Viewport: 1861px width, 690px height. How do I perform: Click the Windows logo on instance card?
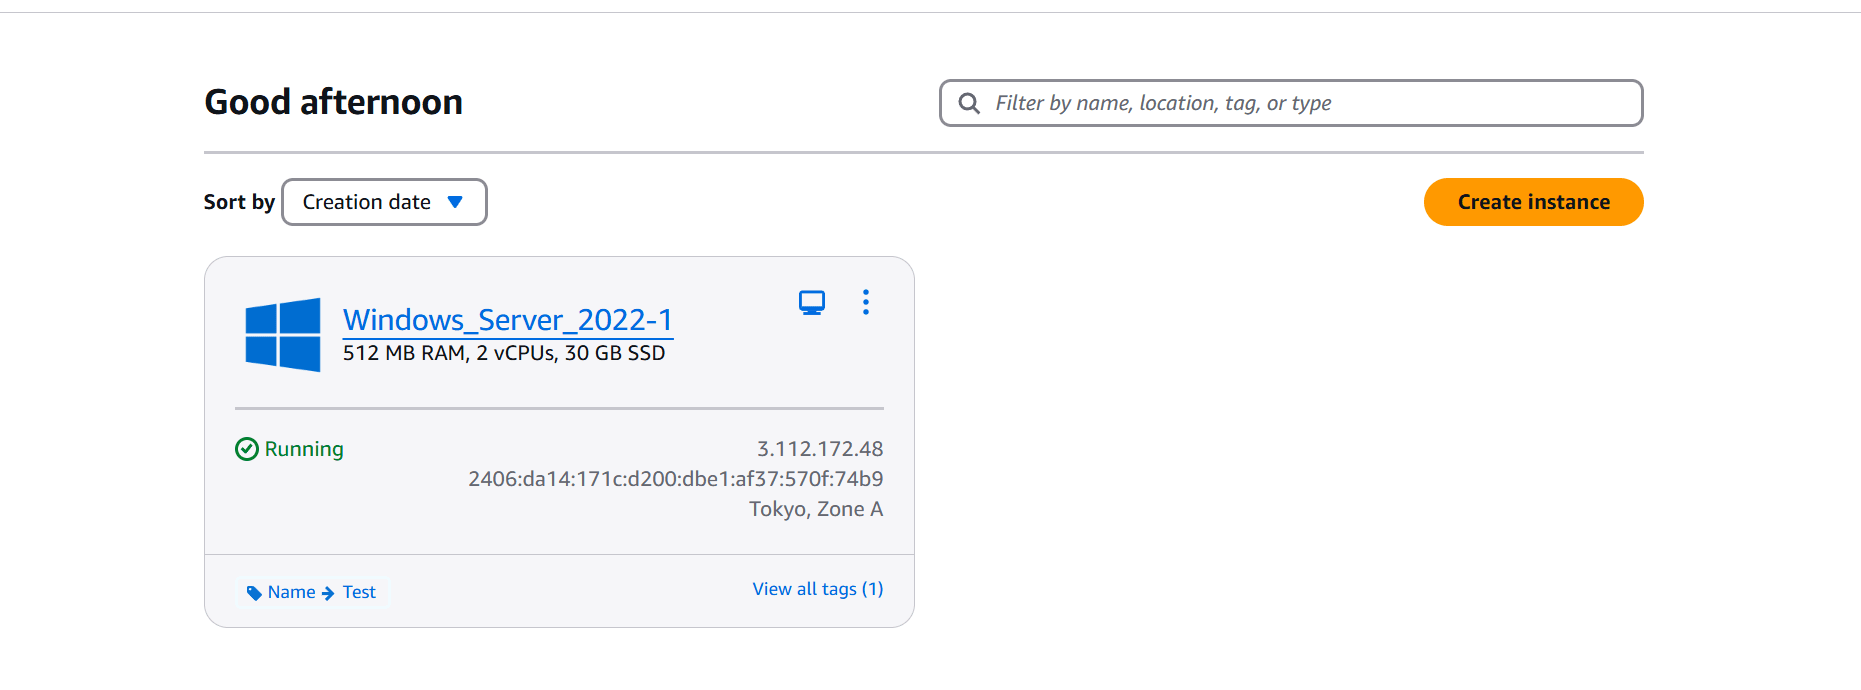tap(283, 335)
